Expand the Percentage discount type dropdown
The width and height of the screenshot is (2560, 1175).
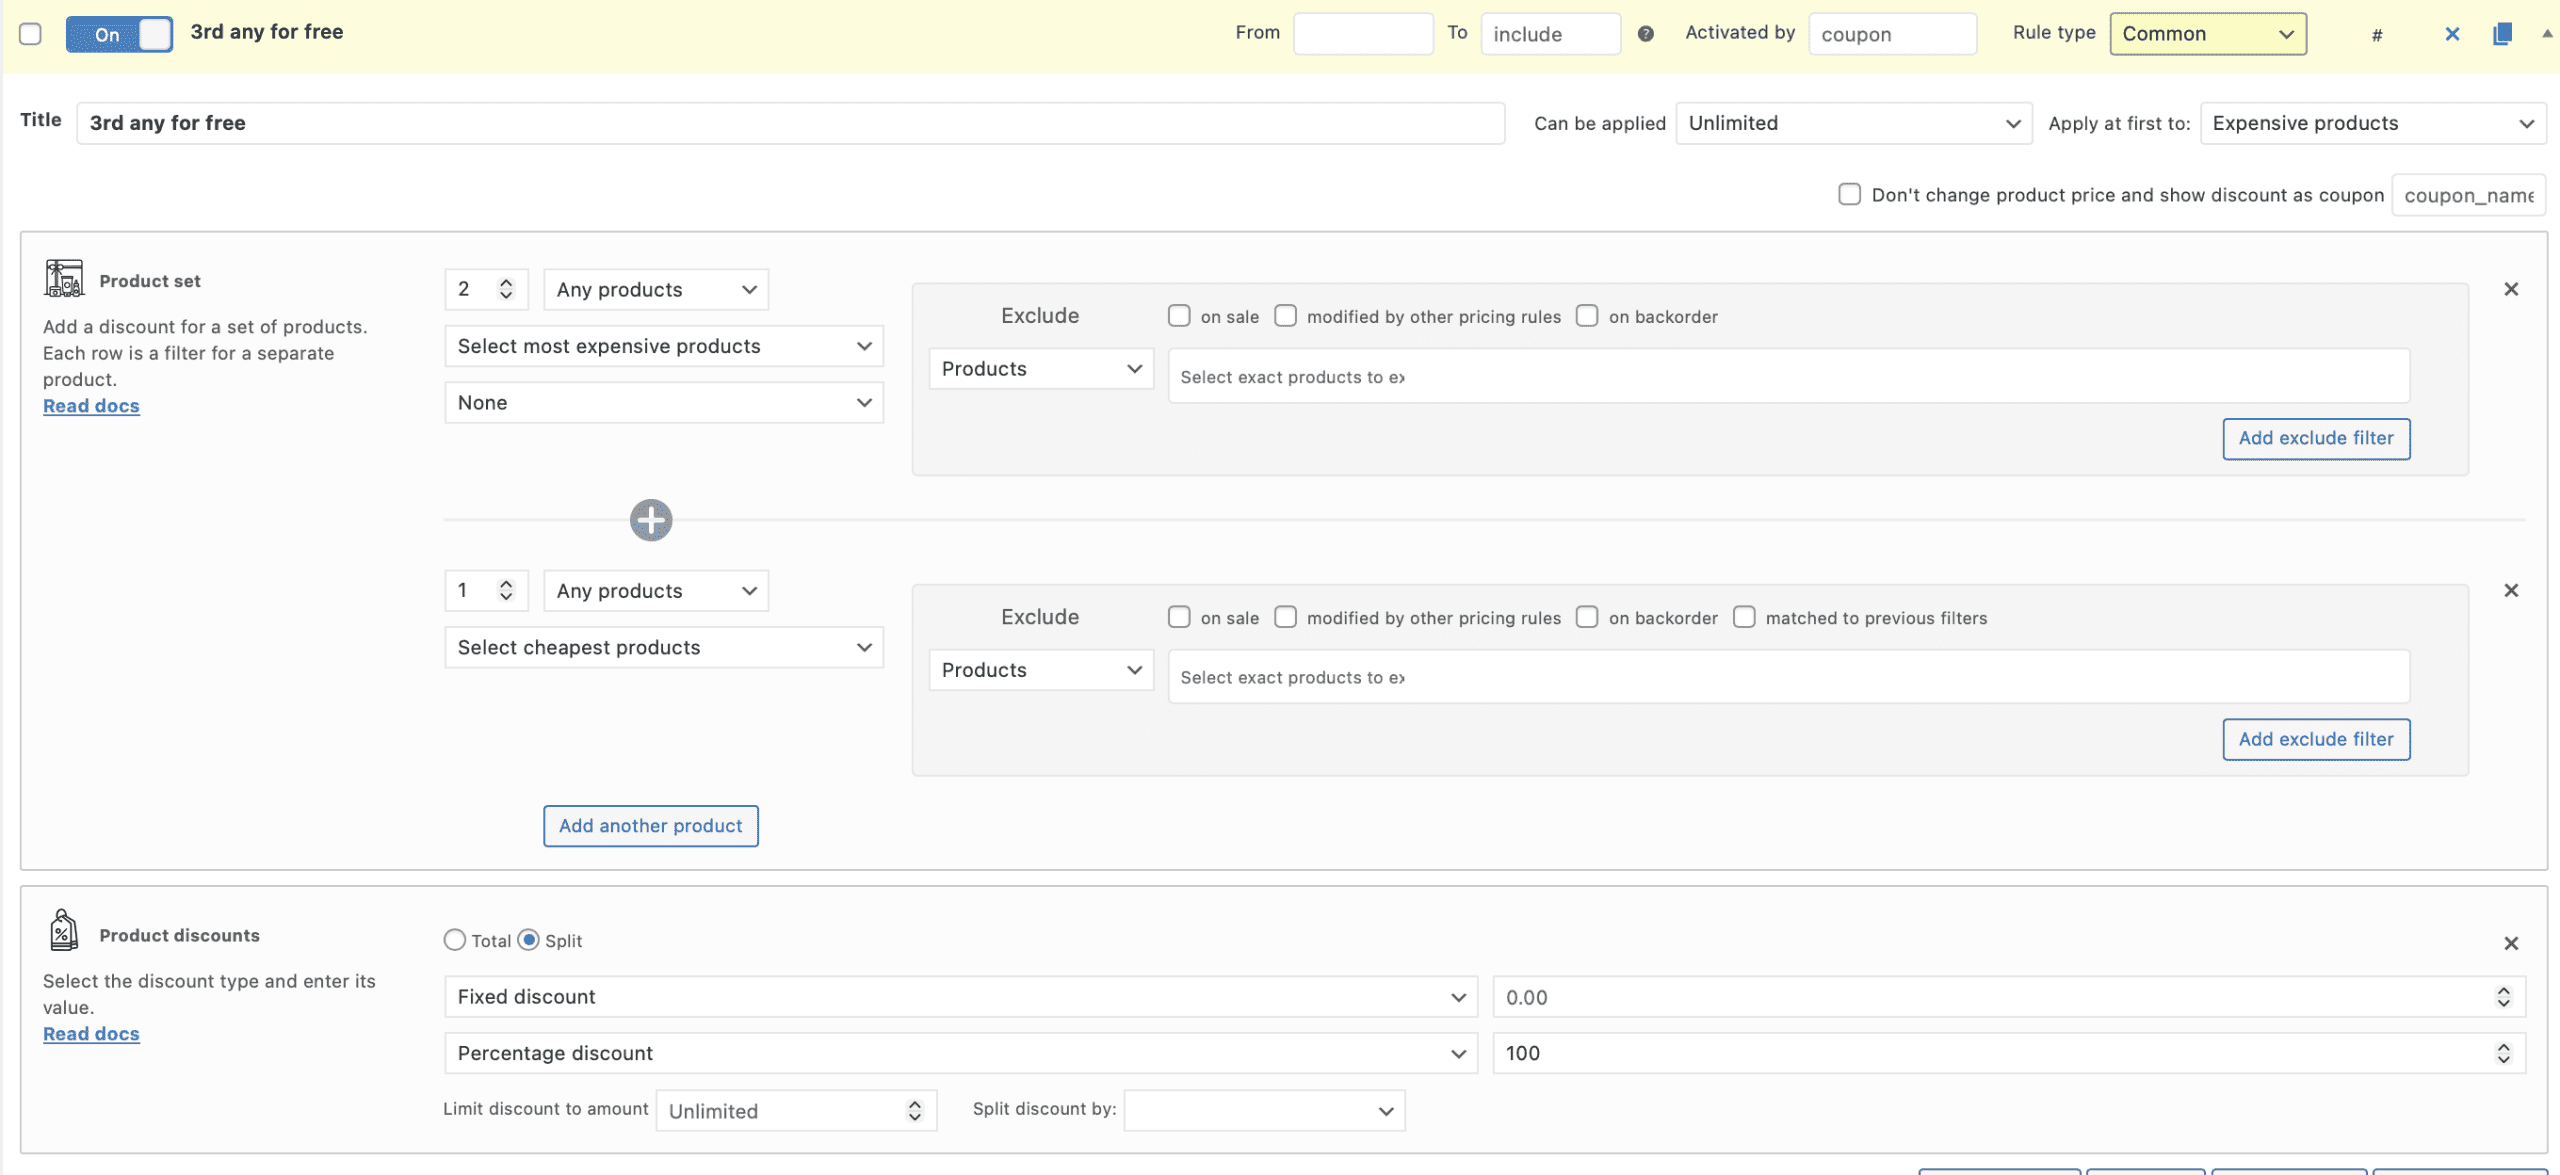coord(960,1053)
